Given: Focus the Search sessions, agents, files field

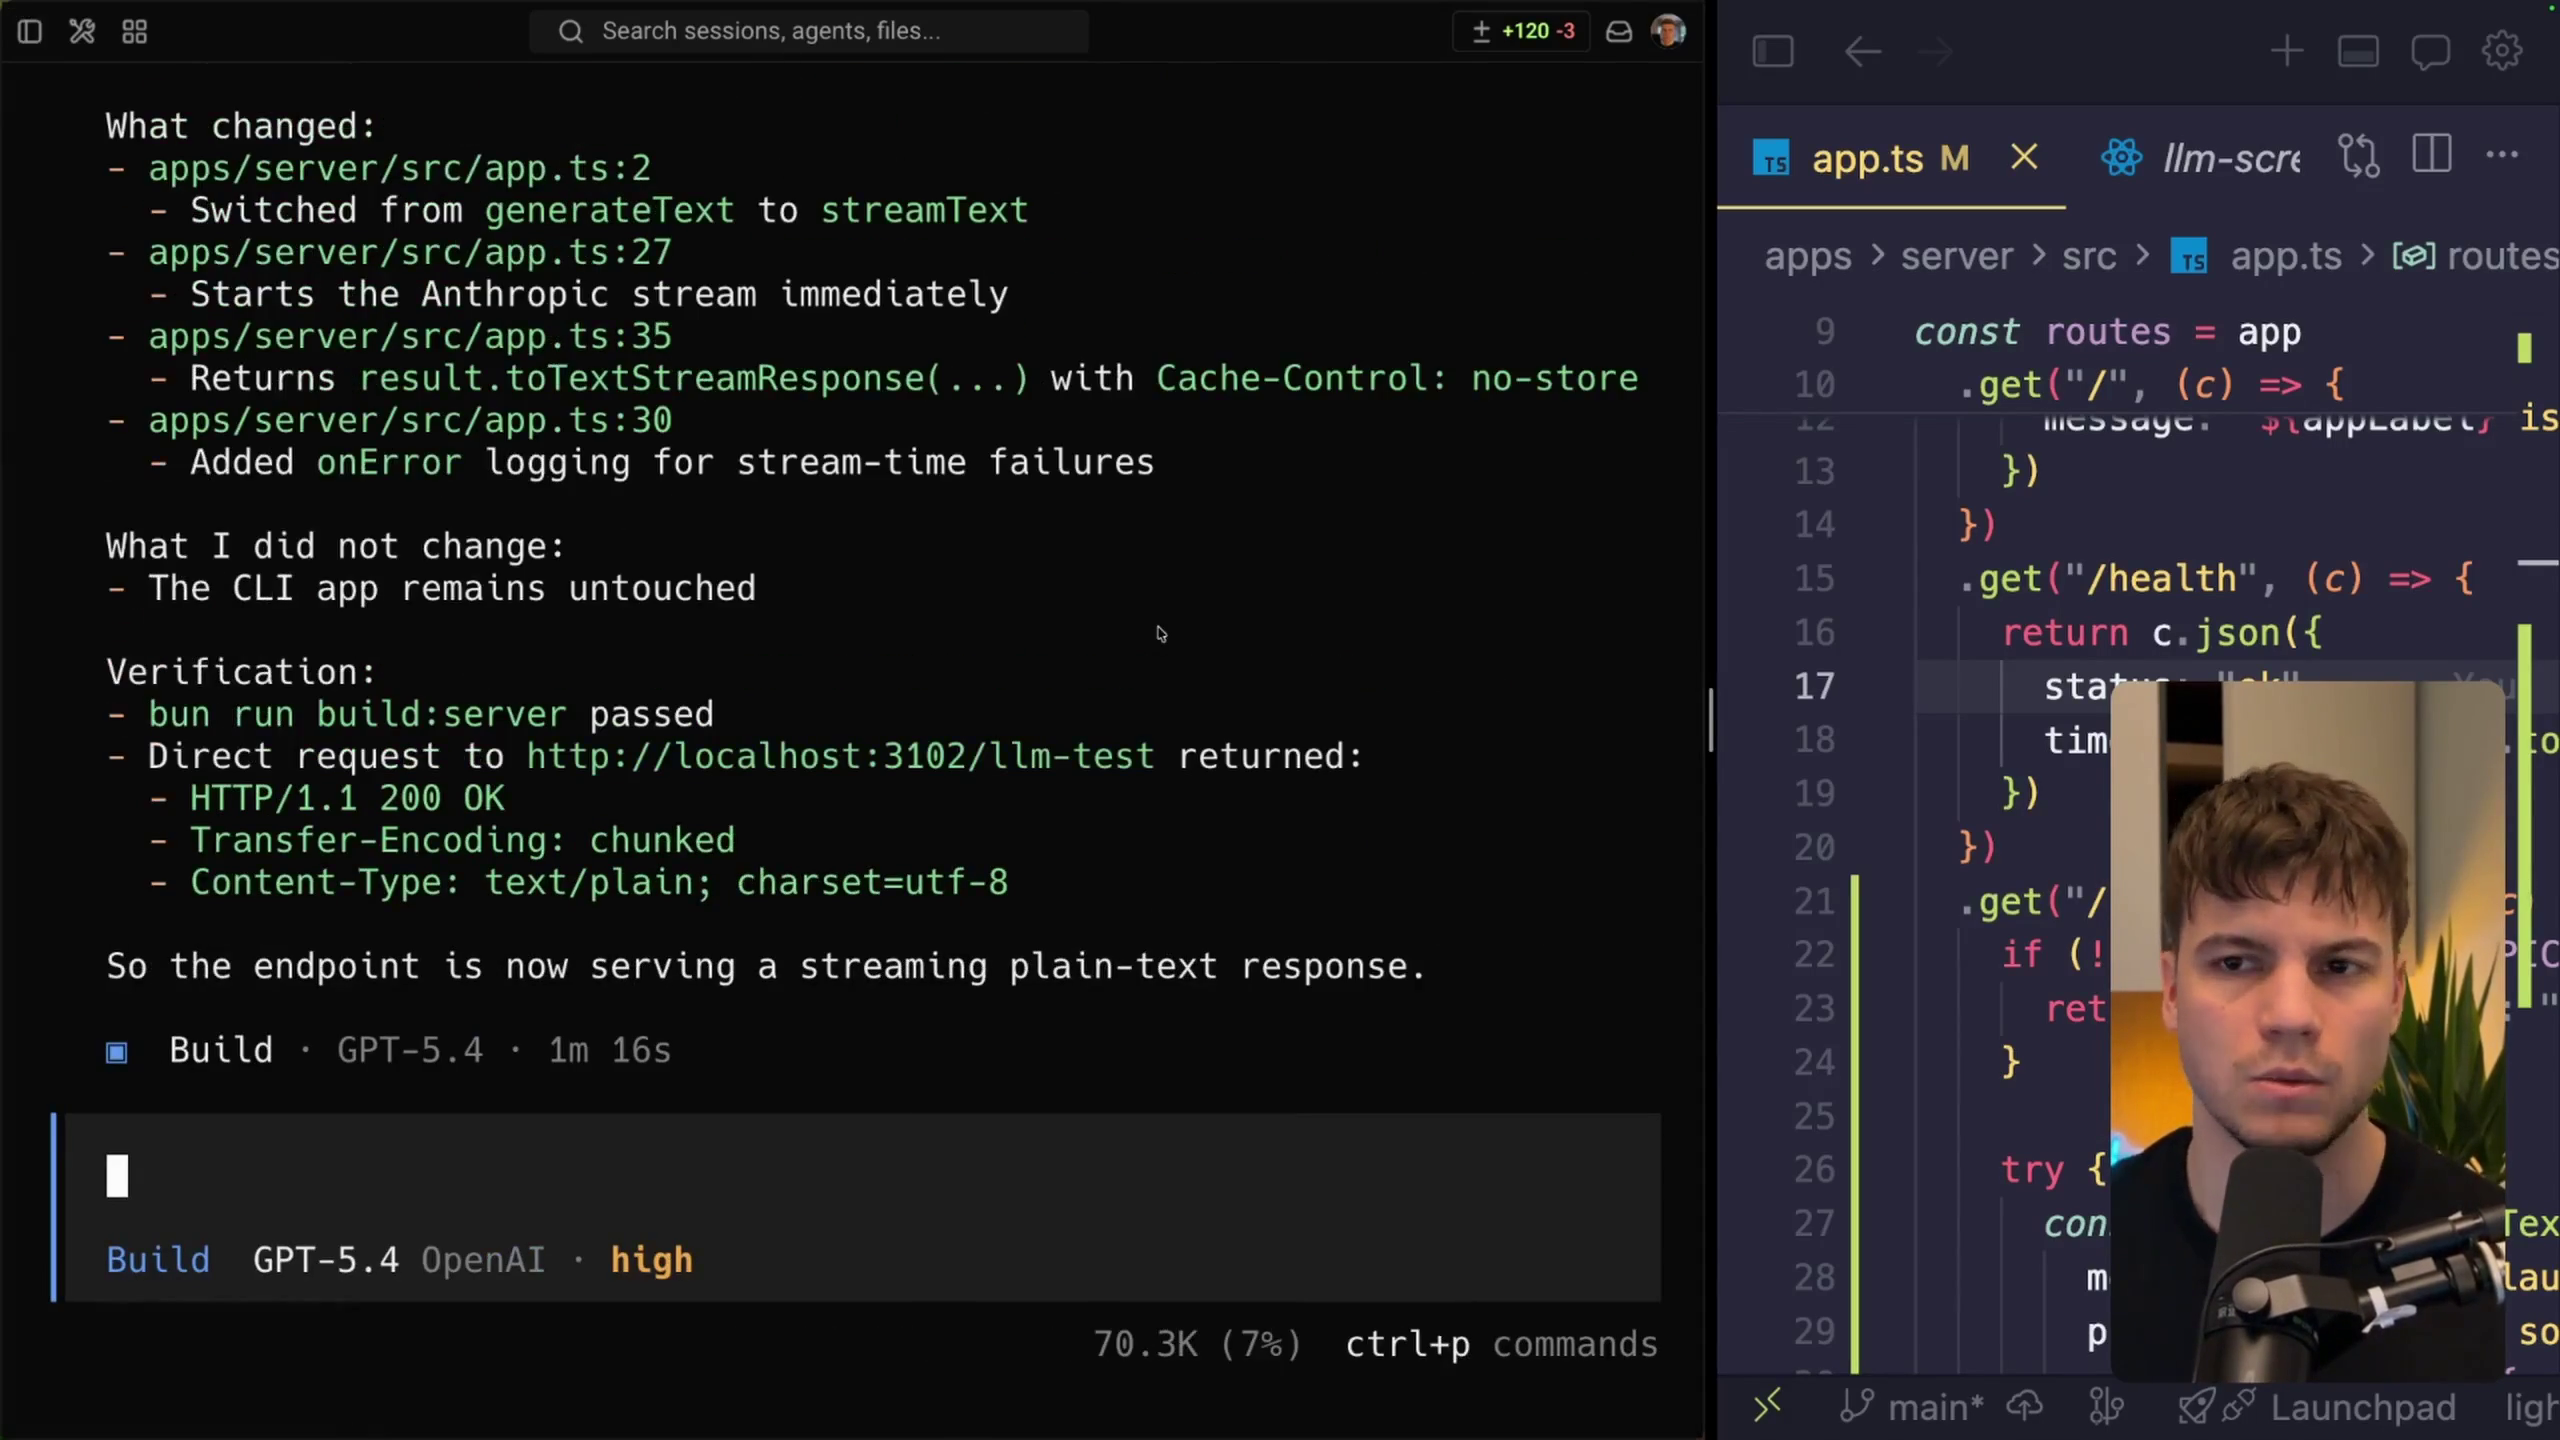Looking at the screenshot, I should [x=808, y=31].
